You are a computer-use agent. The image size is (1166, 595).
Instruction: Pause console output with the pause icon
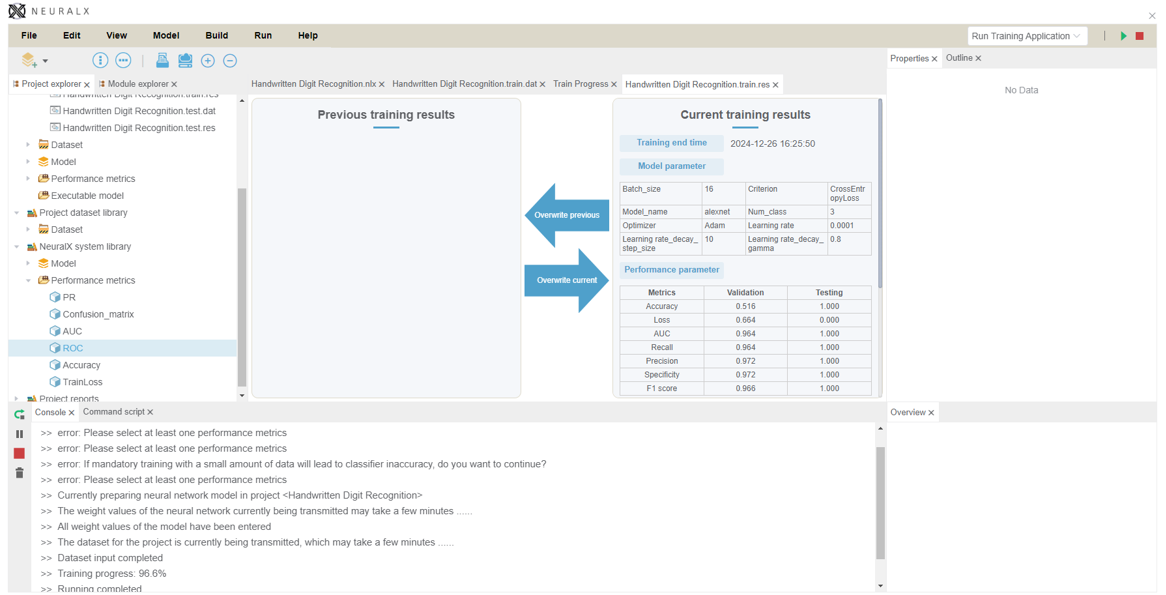19,434
